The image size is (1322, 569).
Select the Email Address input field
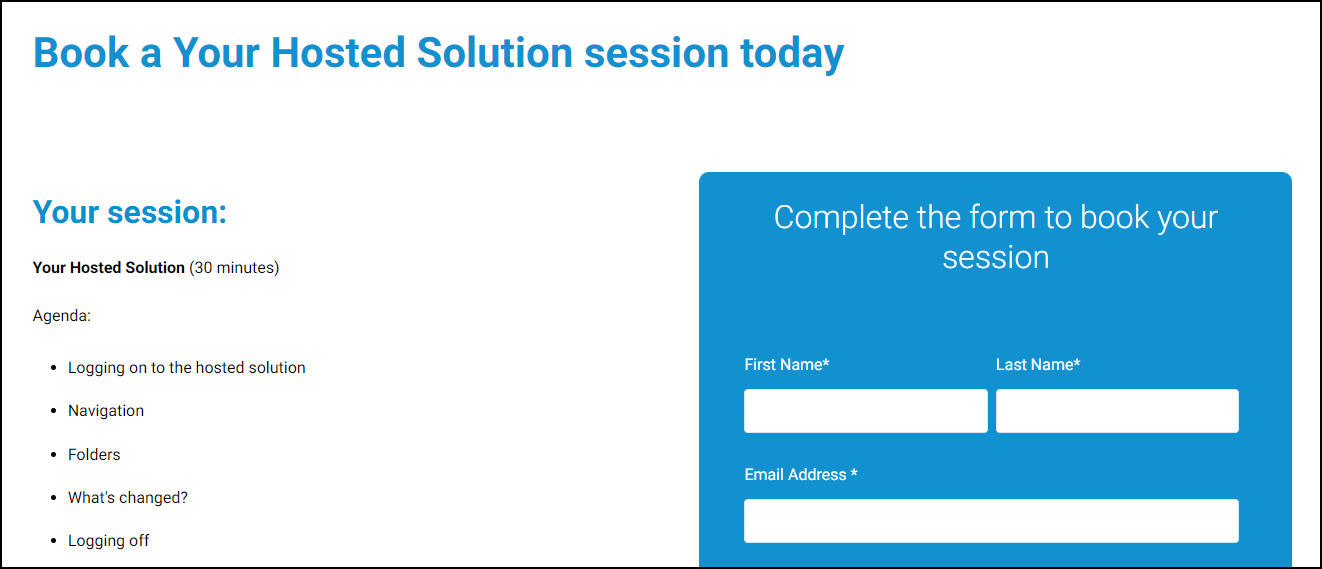coord(991,521)
